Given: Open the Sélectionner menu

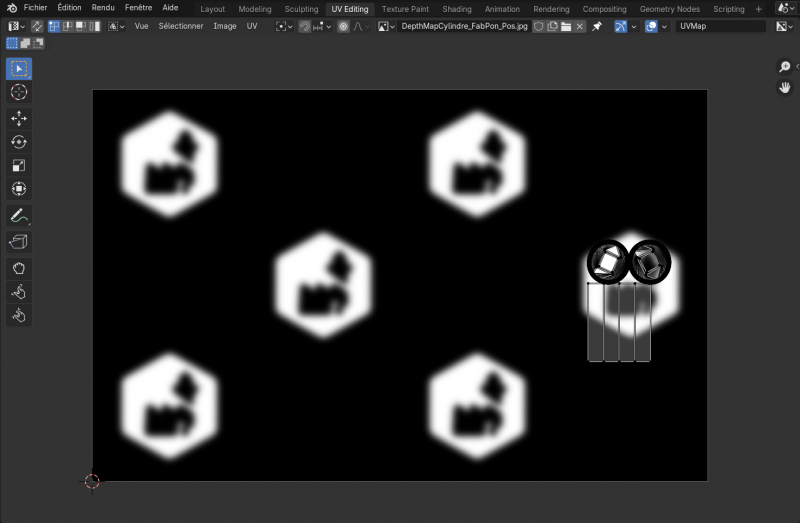Looking at the screenshot, I should pos(181,26).
